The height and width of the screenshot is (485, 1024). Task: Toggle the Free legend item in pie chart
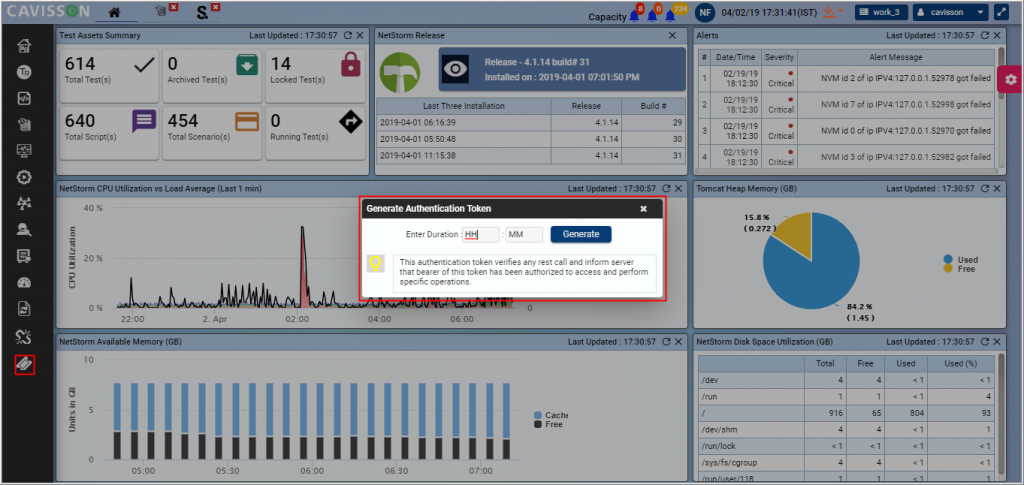(959, 269)
